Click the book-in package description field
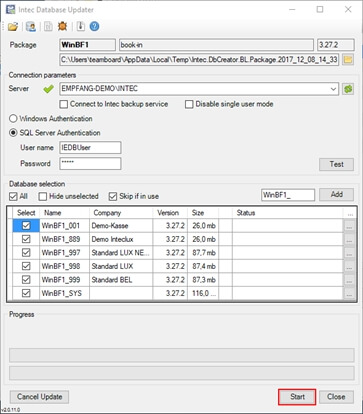 (x=216, y=45)
